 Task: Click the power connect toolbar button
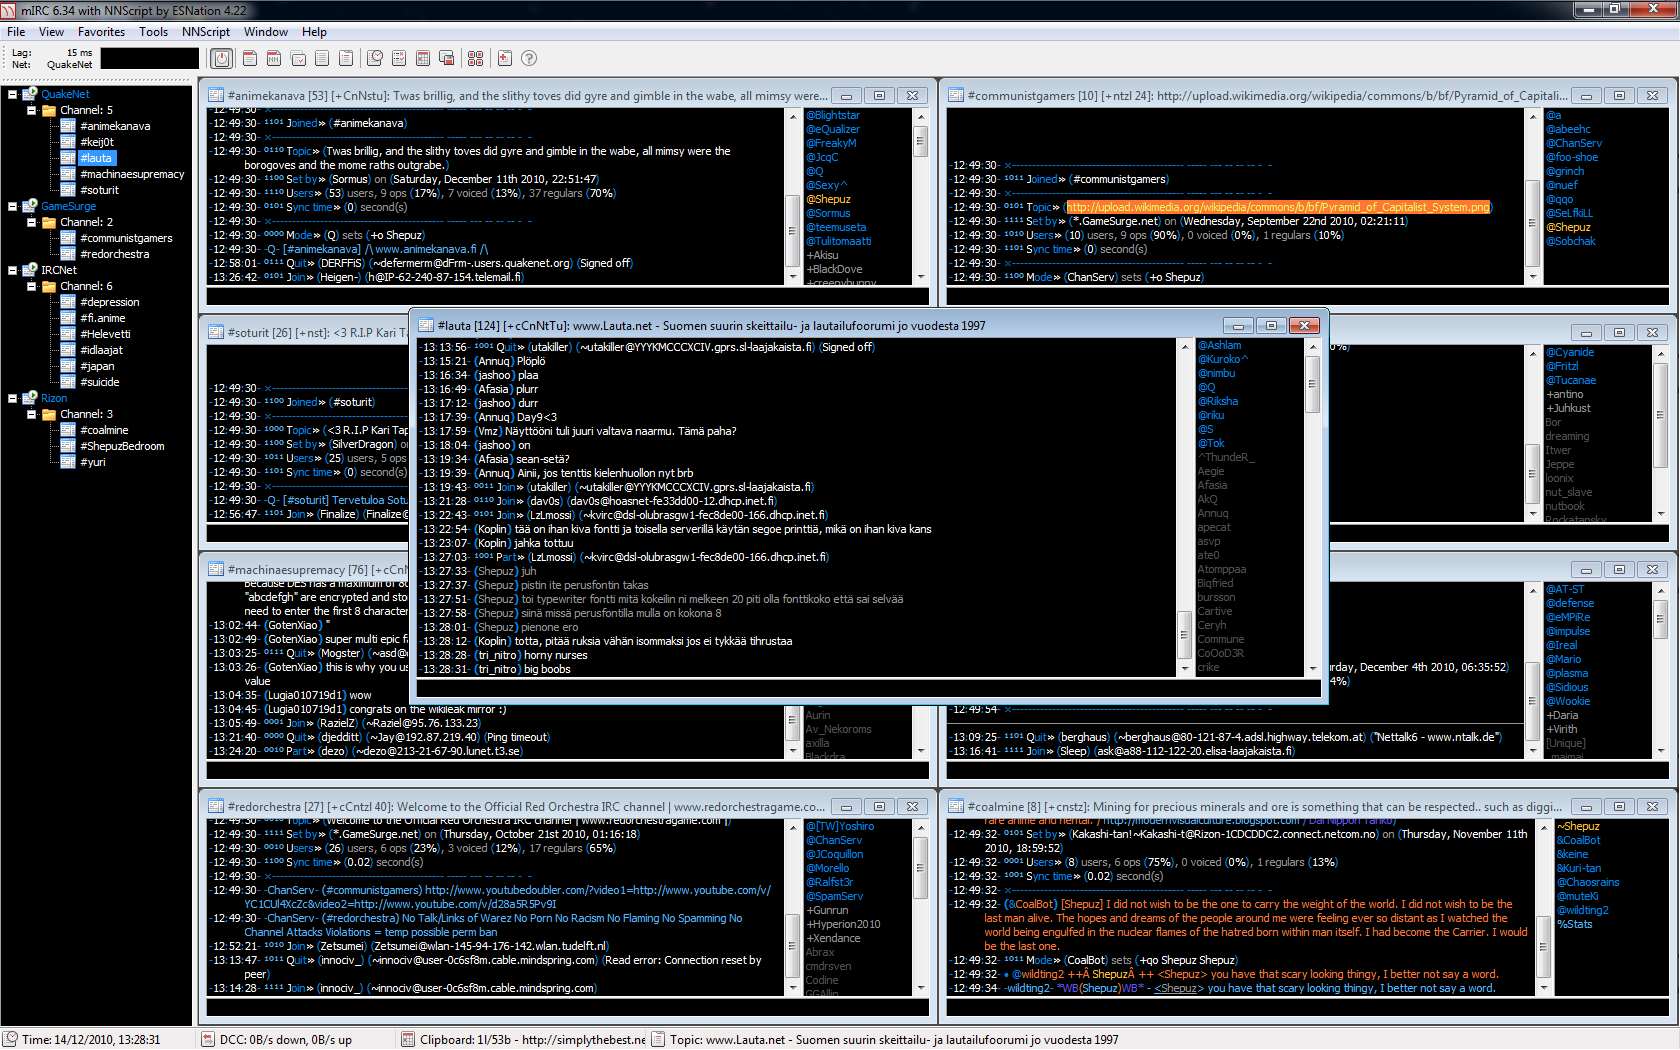tap(222, 59)
